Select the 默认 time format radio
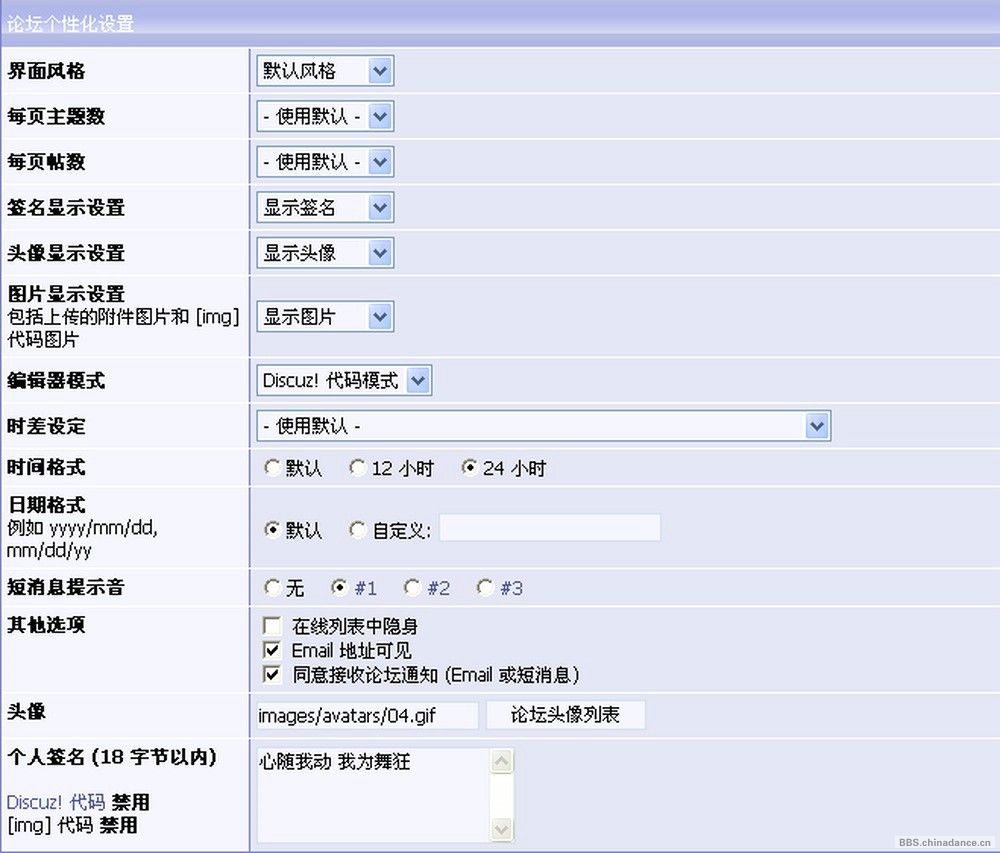The width and height of the screenshot is (1000, 853). pos(272,468)
